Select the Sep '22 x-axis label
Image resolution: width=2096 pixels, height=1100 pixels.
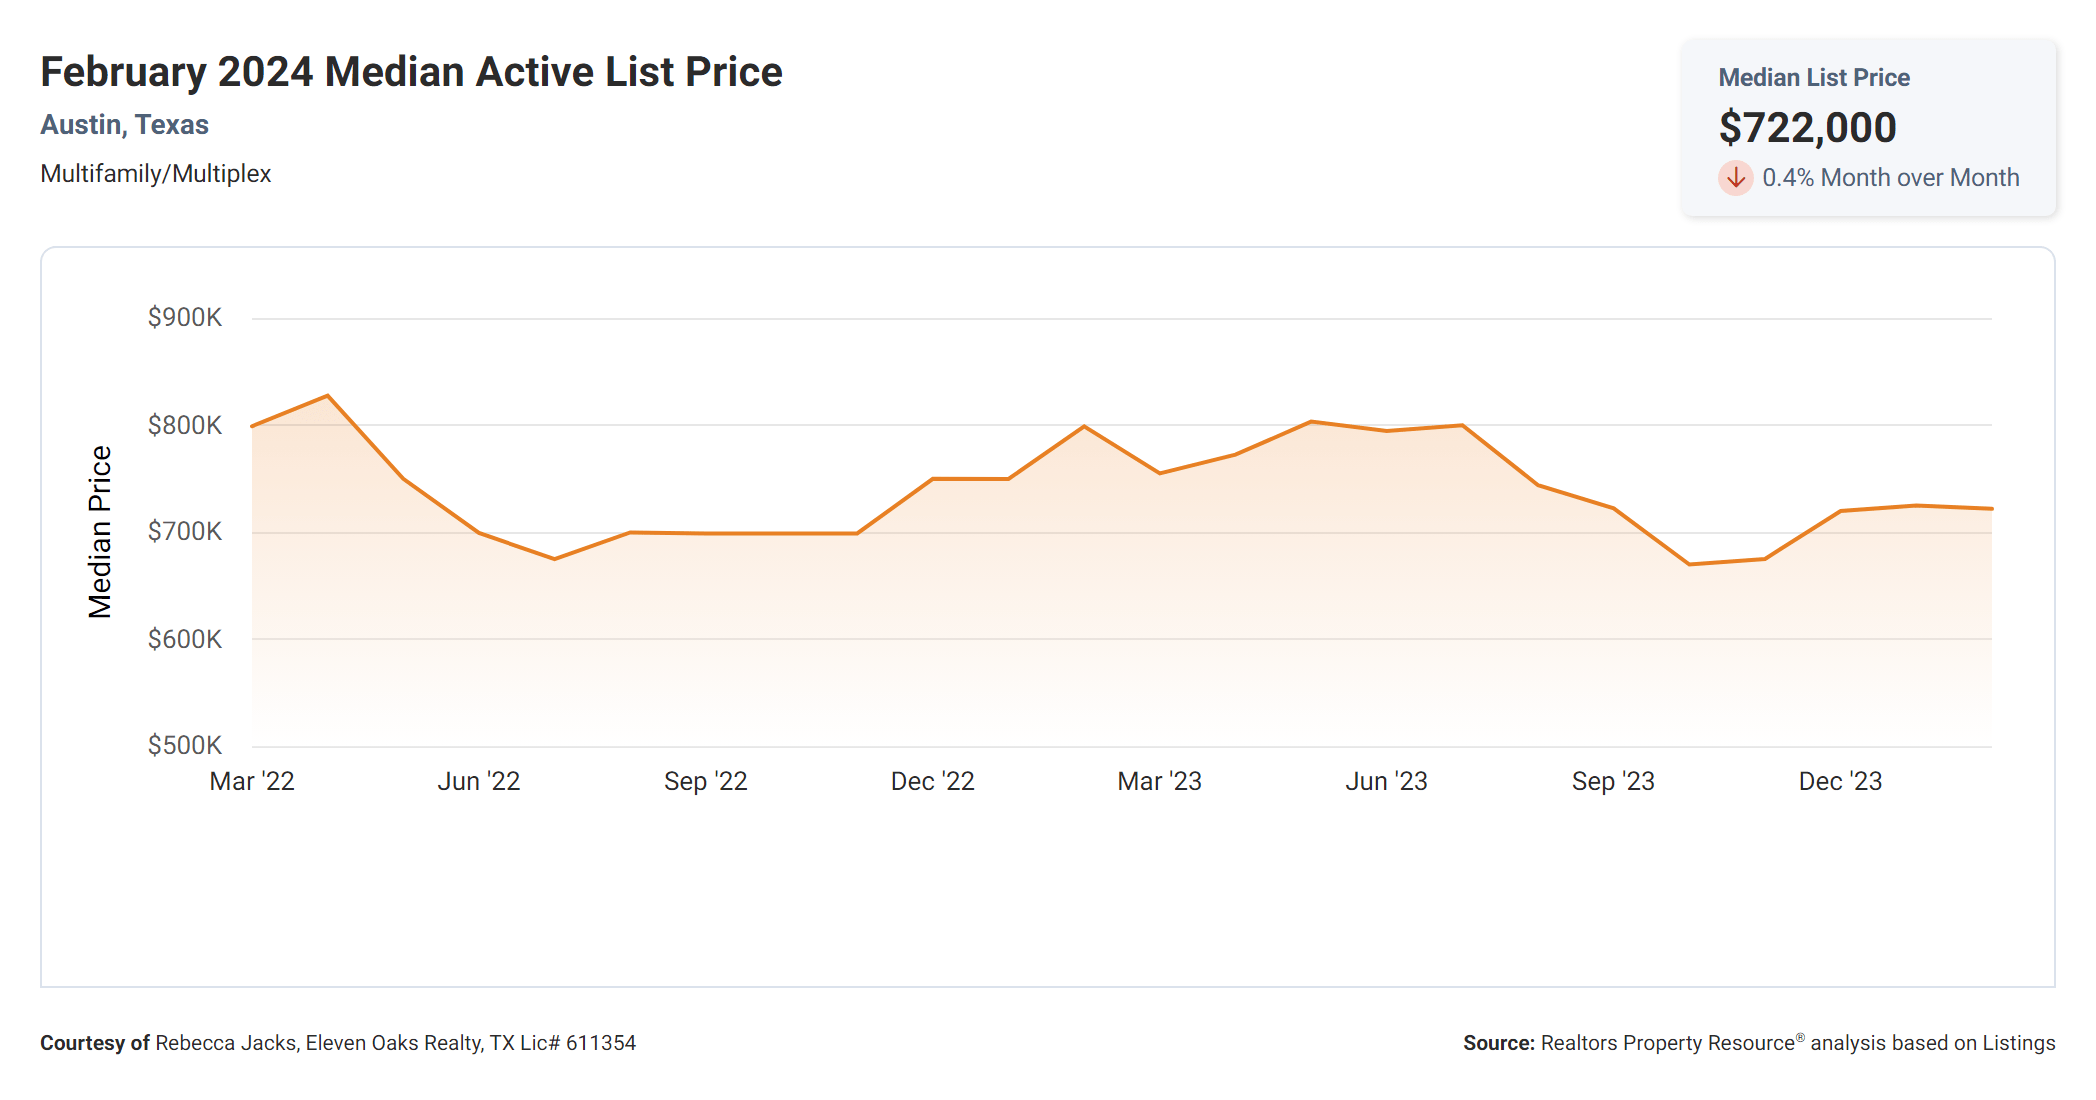706,781
